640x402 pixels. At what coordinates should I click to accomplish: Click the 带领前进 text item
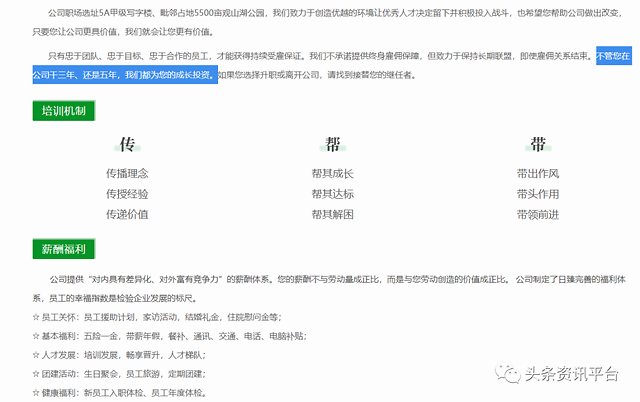pos(538,215)
